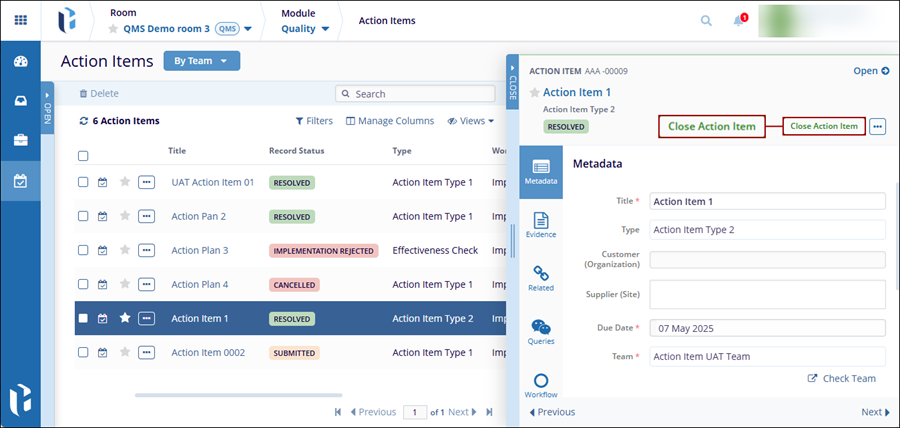Viewport: 900px width, 428px height.
Task: Click the Close Action Item button
Action: (823, 126)
